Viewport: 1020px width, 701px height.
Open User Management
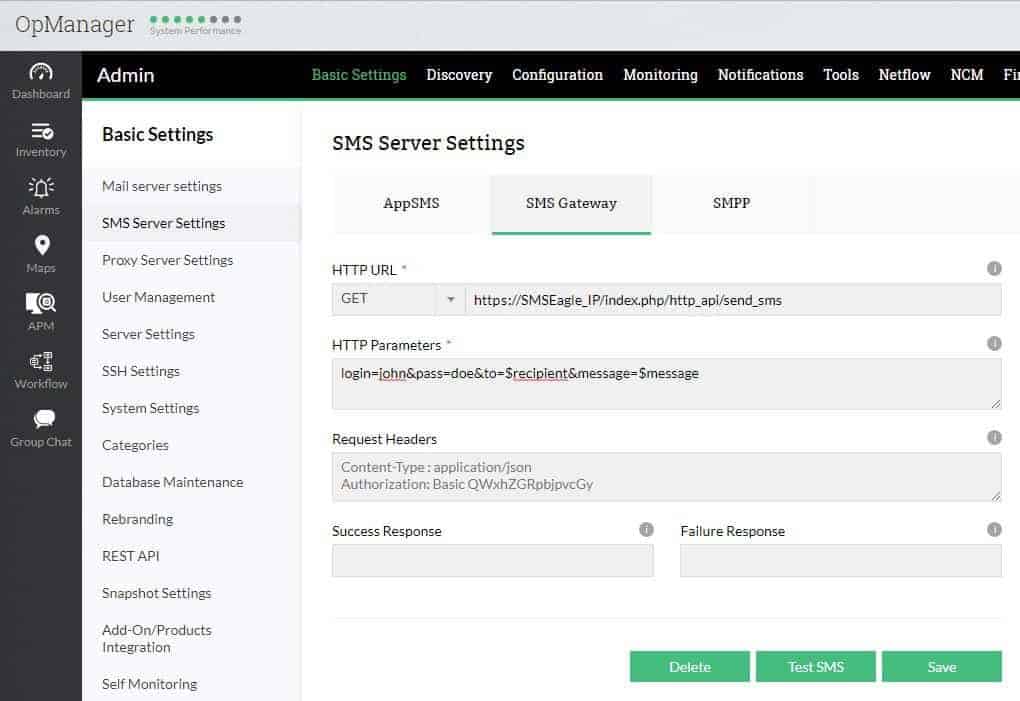158,297
